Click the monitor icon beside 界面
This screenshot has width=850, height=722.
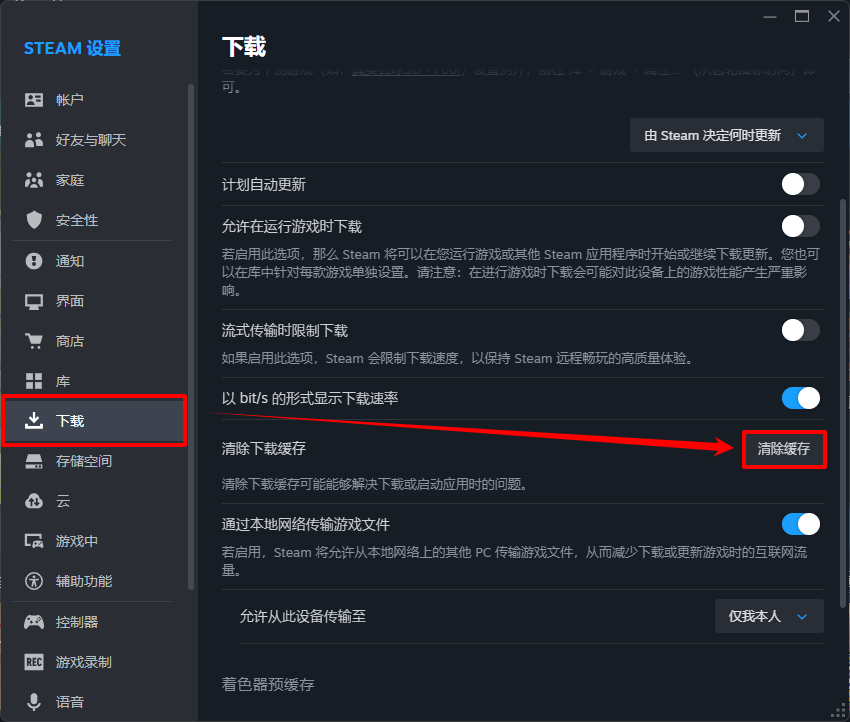[34, 301]
